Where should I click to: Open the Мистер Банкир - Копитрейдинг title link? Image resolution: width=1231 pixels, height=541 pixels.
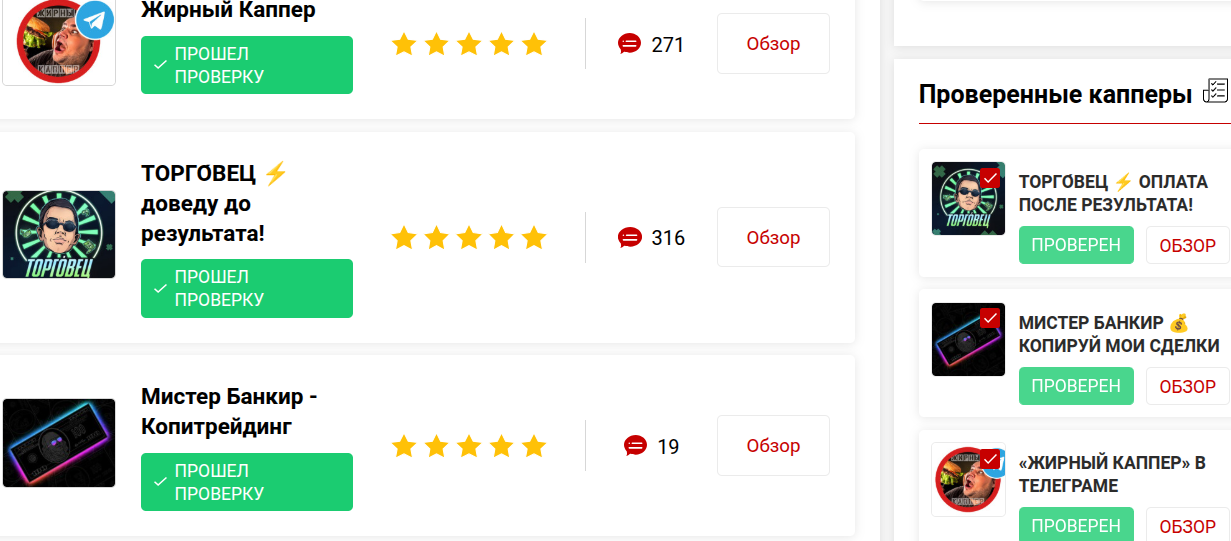pyautogui.click(x=229, y=412)
